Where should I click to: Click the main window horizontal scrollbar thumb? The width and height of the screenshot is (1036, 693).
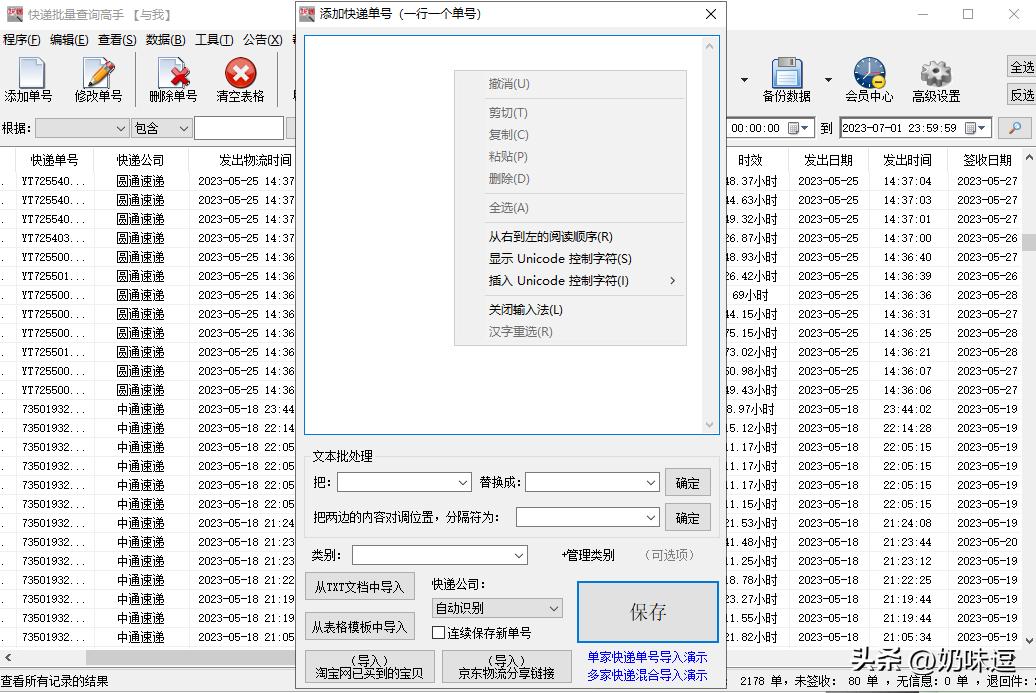click(190, 658)
